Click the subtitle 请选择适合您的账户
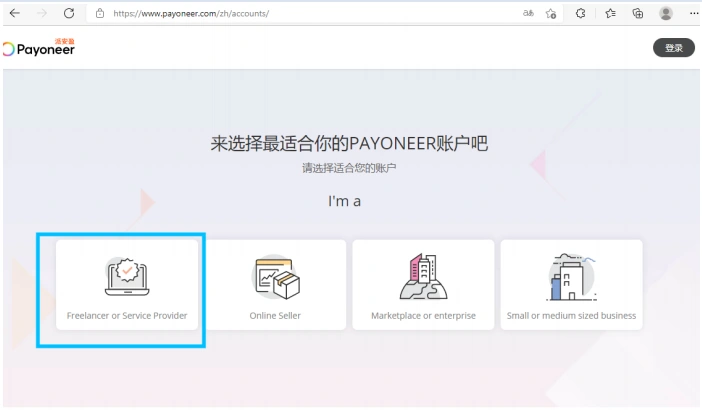The height and width of the screenshot is (410, 702). (x=349, y=168)
